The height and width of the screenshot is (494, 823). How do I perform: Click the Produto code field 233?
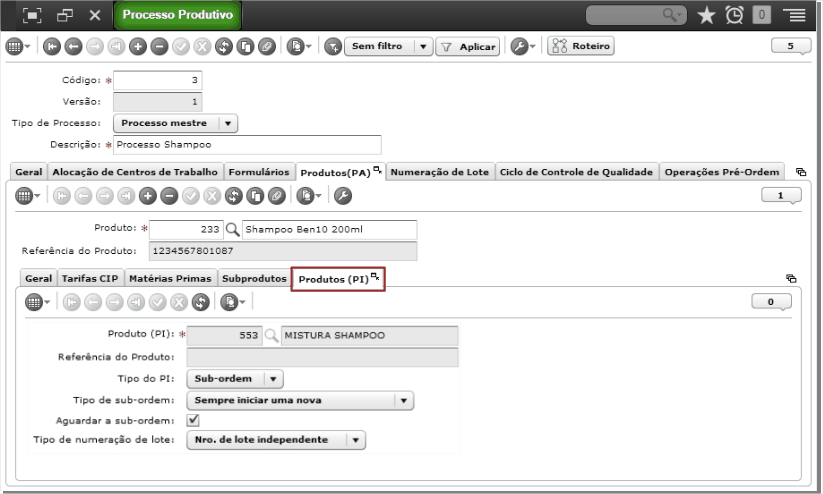point(186,229)
